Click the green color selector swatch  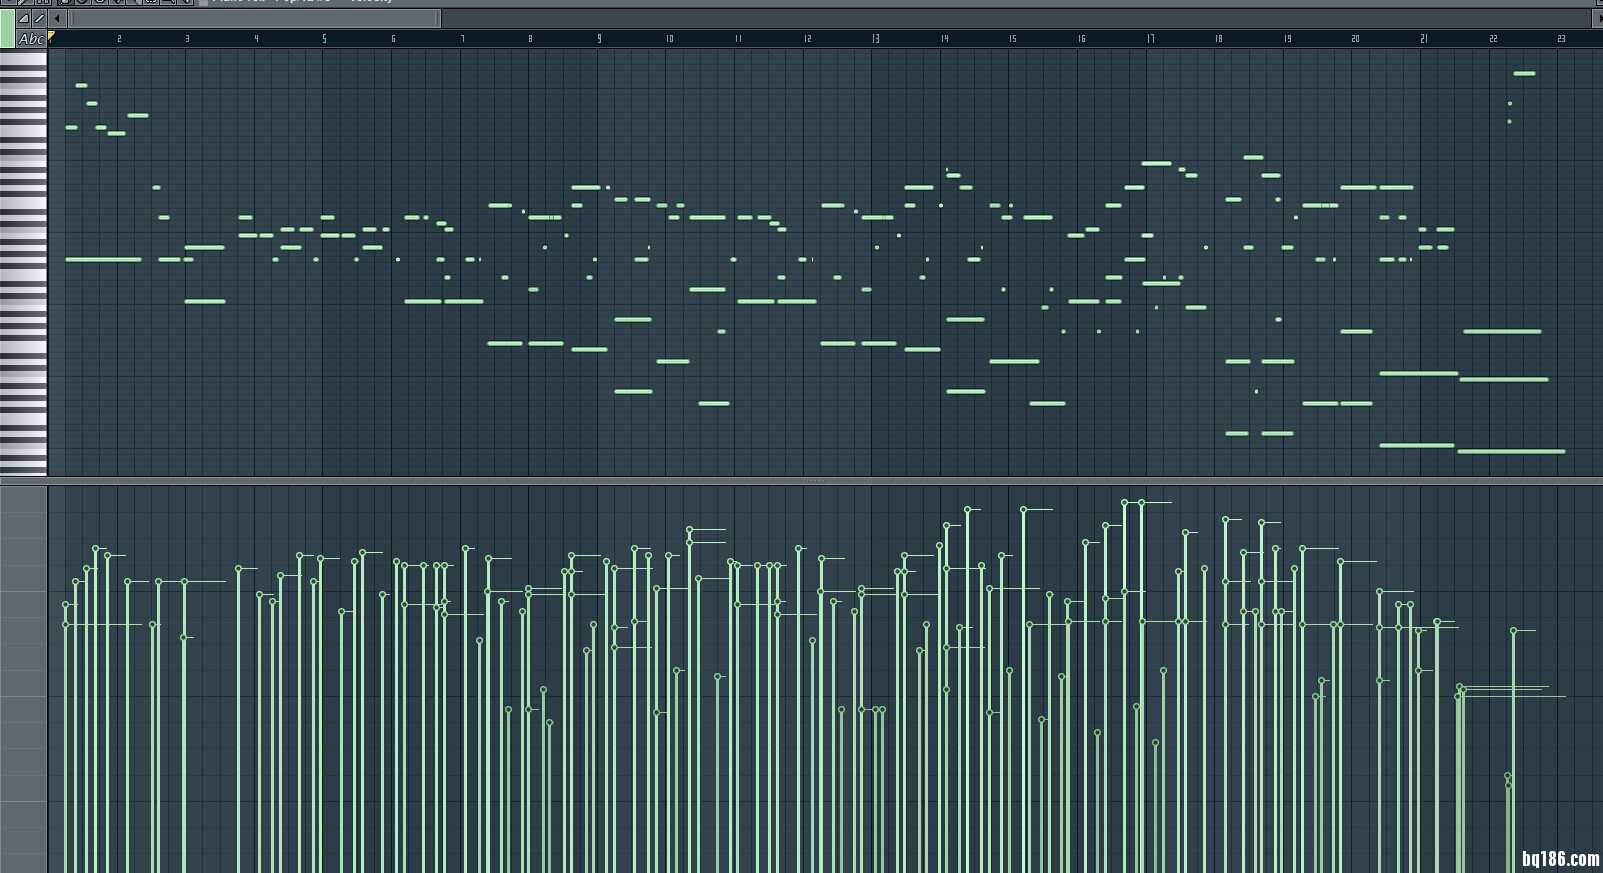[x=7, y=28]
